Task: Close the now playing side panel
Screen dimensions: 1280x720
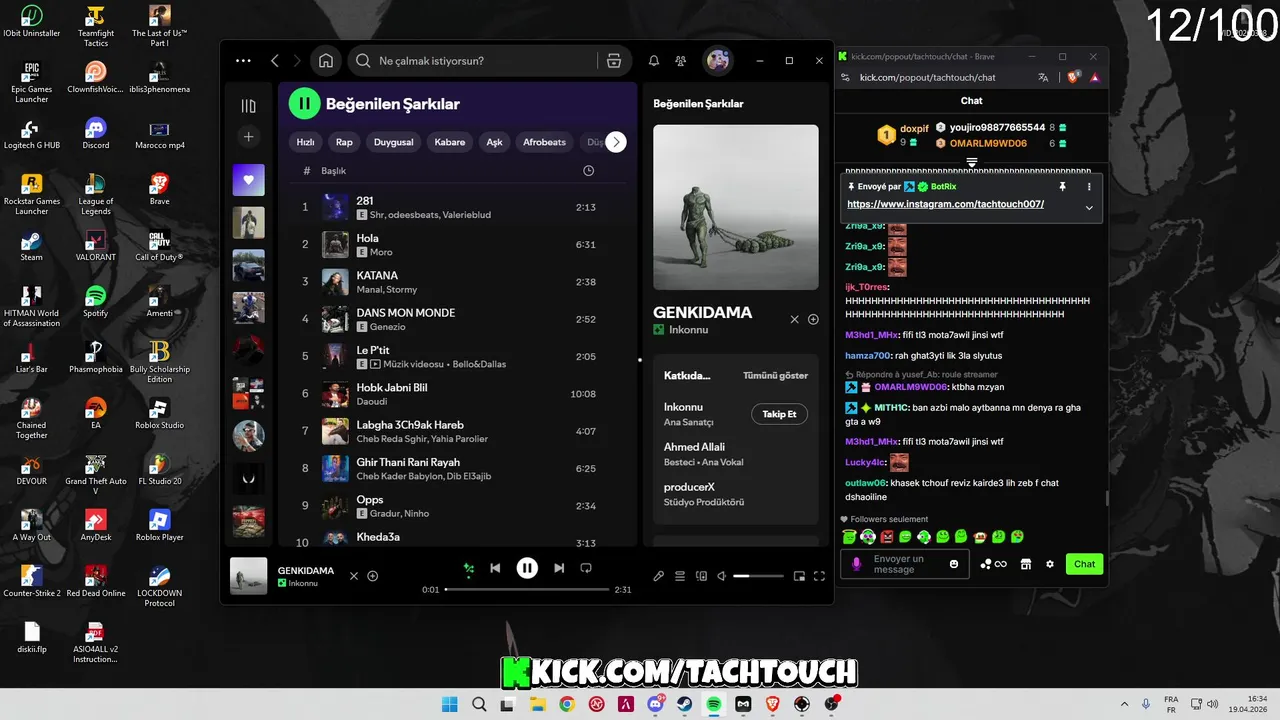Action: (x=795, y=319)
